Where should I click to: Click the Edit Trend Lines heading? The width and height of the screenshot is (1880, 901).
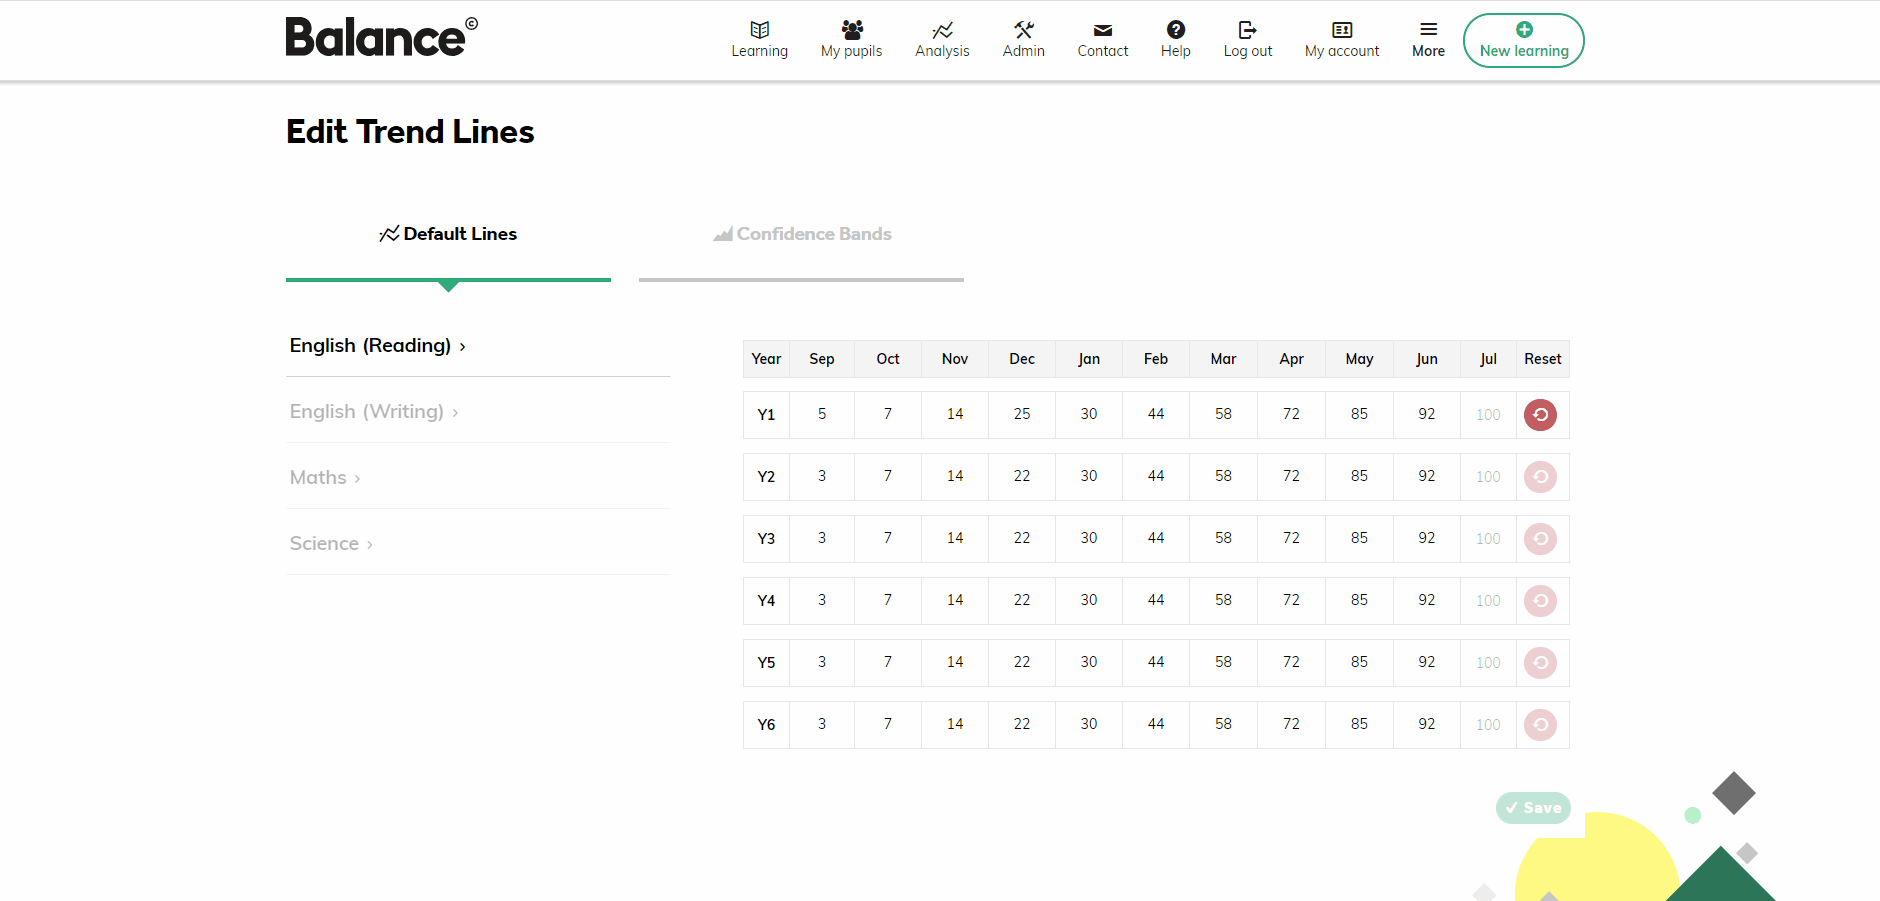pyautogui.click(x=410, y=132)
